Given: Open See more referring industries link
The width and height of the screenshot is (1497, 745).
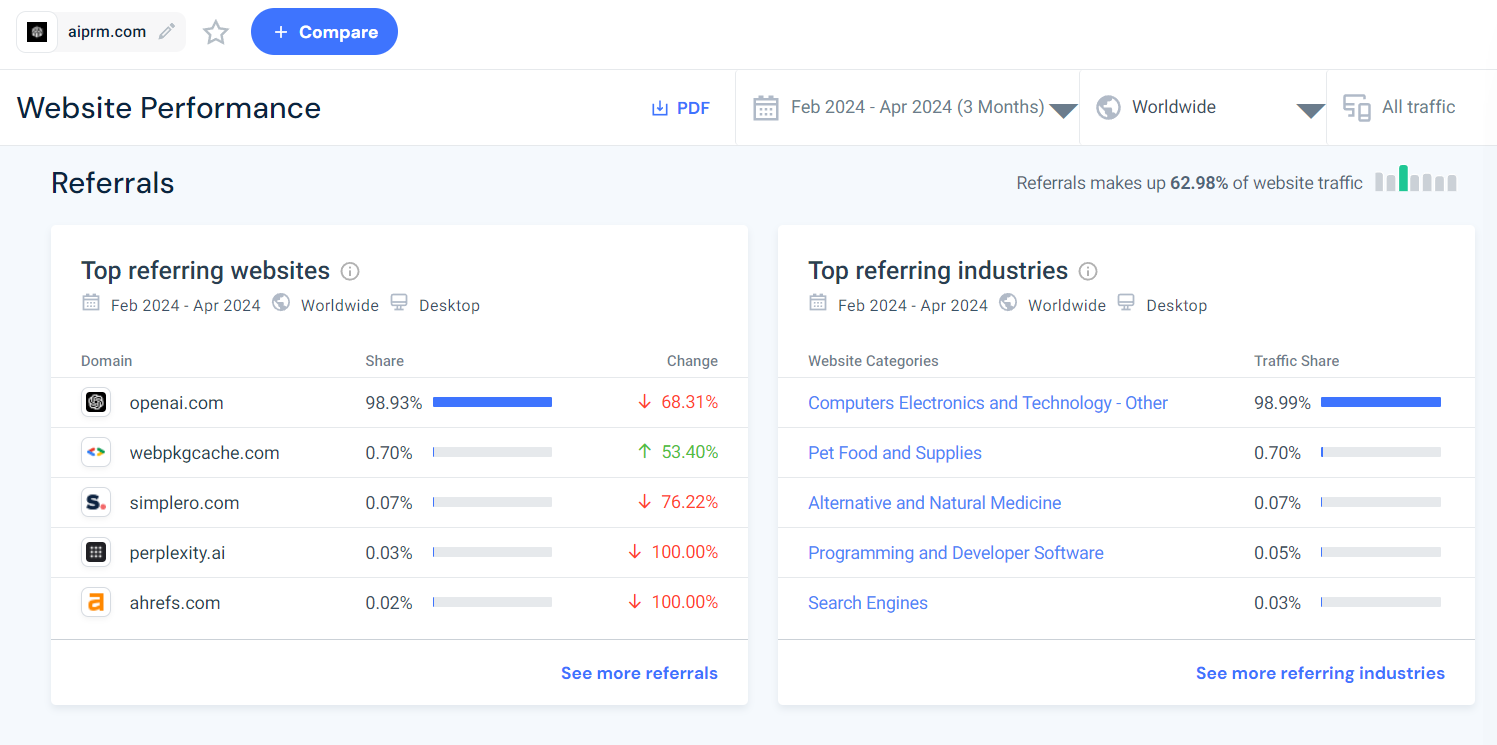Looking at the screenshot, I should [x=1319, y=673].
